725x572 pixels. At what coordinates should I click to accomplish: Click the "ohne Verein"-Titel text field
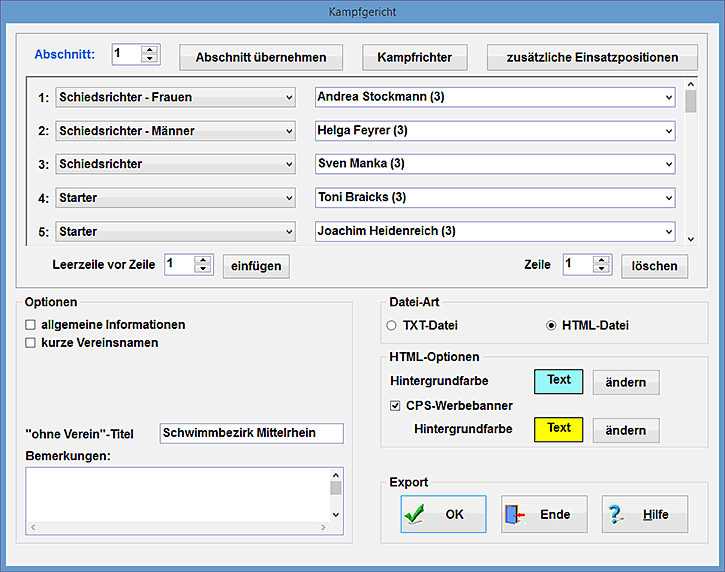click(x=251, y=434)
